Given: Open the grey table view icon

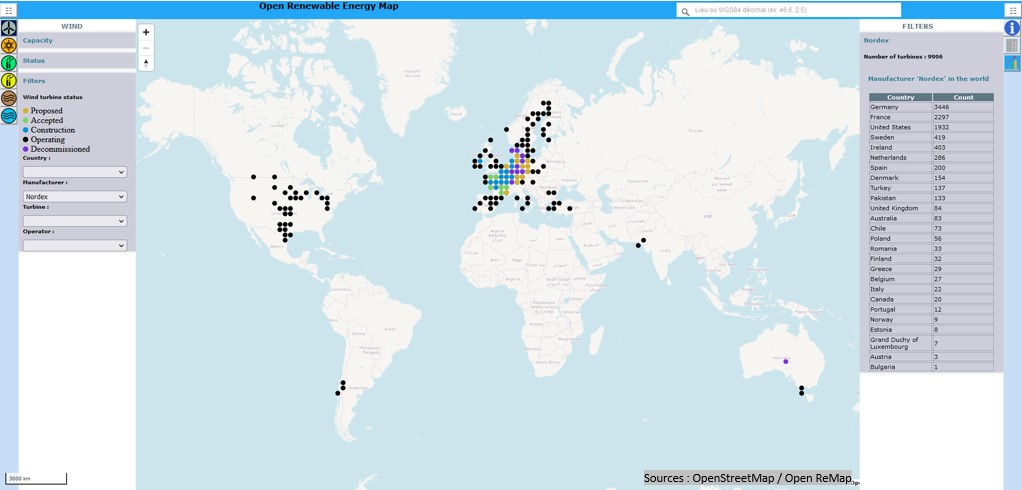Looking at the screenshot, I should click(1012, 45).
